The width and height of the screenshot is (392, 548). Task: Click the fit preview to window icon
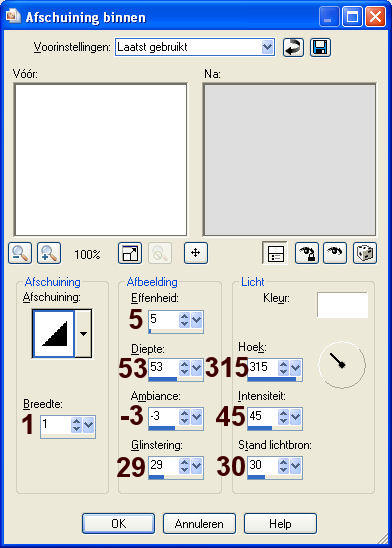click(130, 253)
